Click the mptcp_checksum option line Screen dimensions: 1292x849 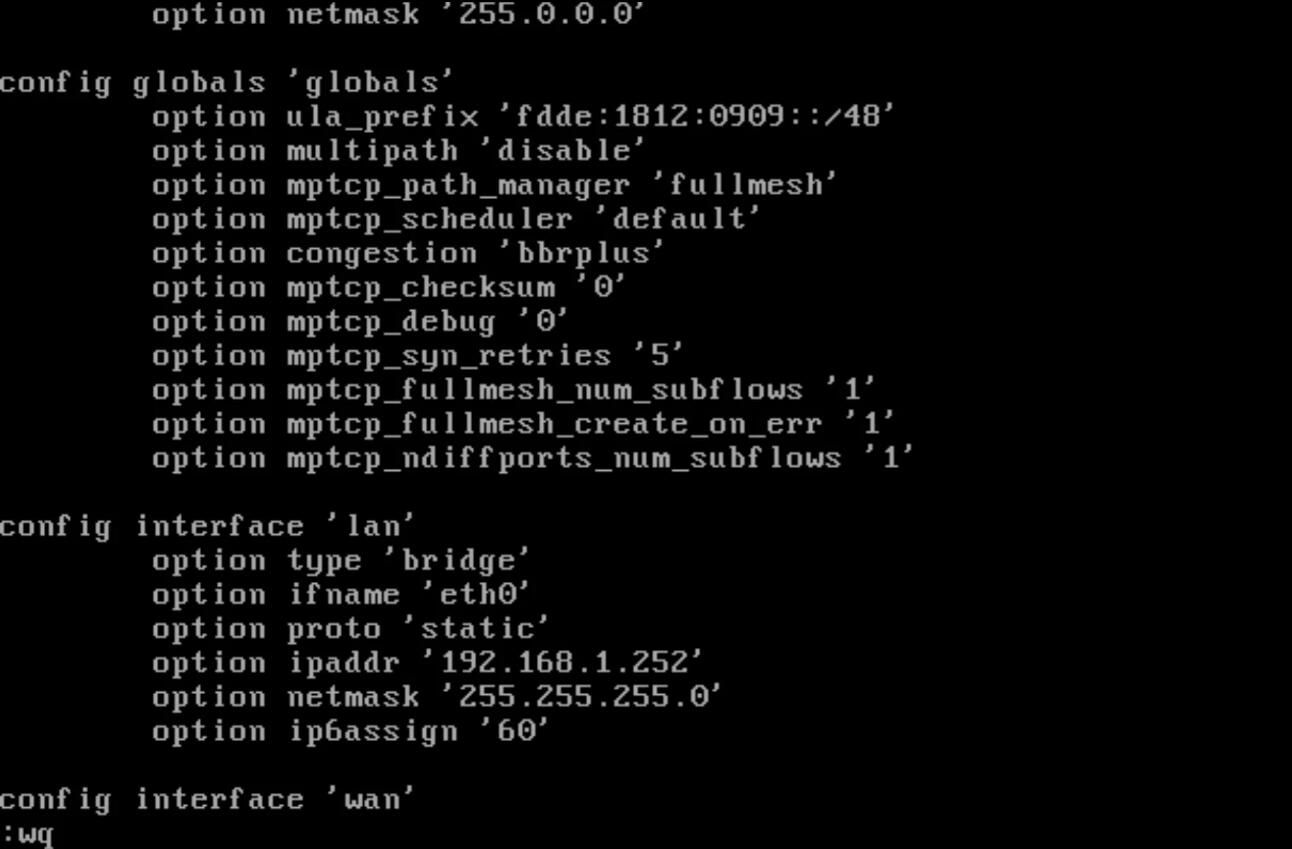tap(388, 288)
